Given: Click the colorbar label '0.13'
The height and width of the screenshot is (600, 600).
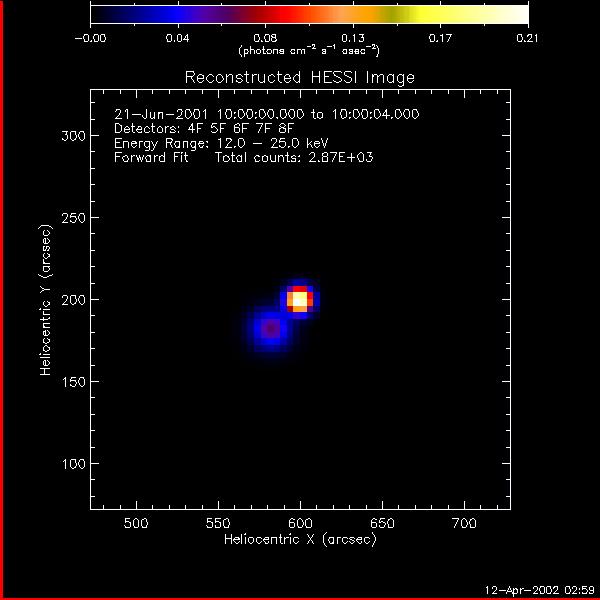Looking at the screenshot, I should tap(353, 38).
